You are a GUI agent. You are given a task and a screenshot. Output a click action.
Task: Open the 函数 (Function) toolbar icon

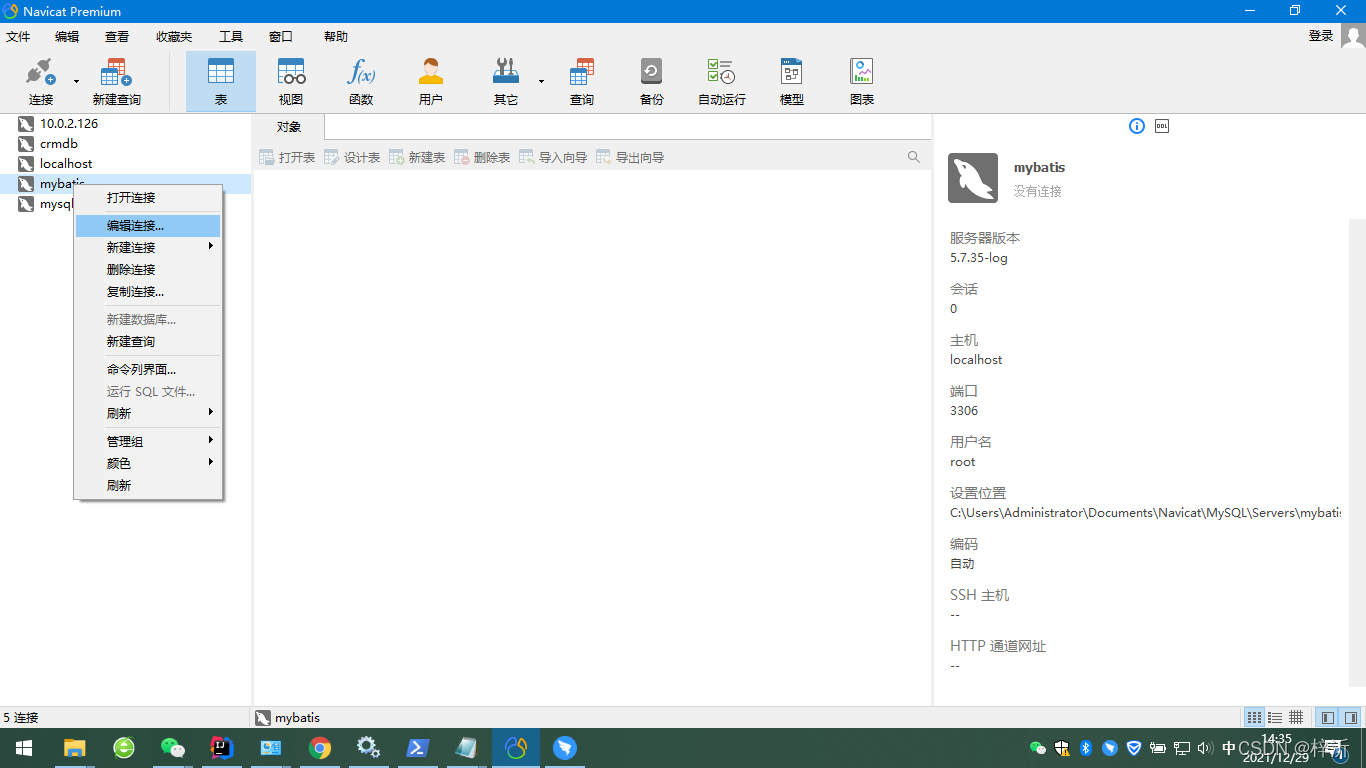361,82
